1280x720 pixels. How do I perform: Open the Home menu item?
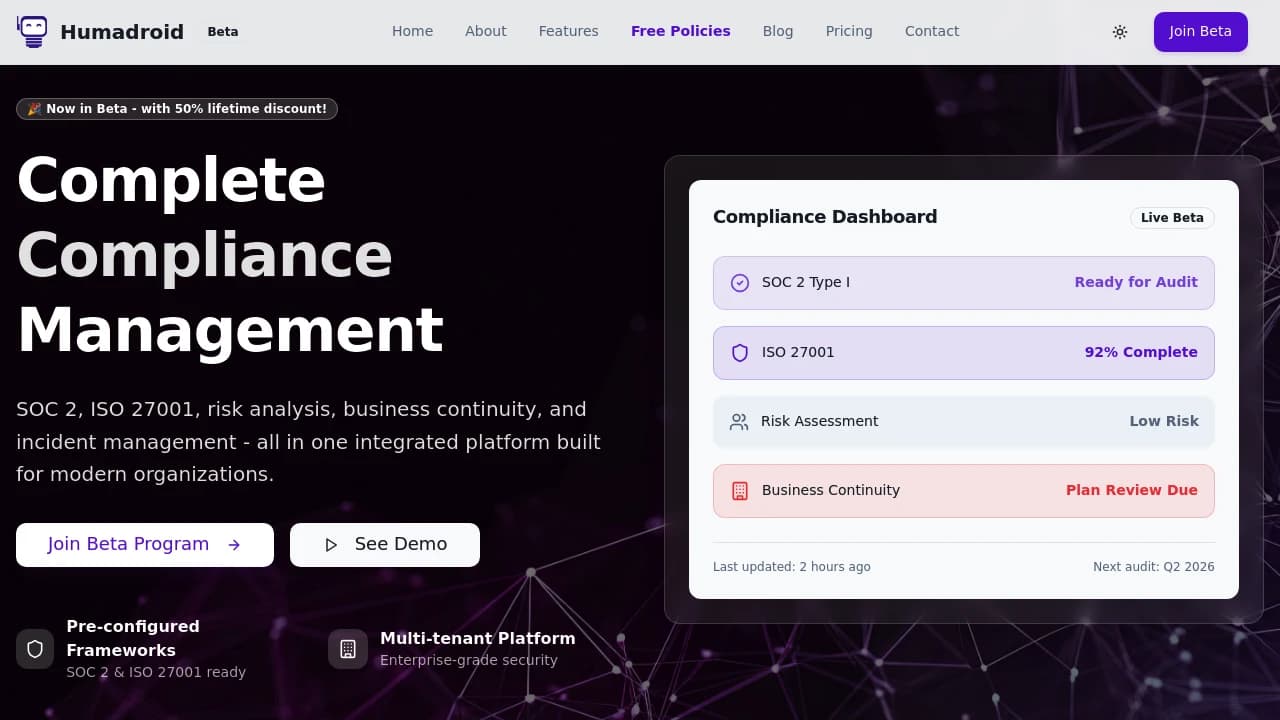pos(412,31)
